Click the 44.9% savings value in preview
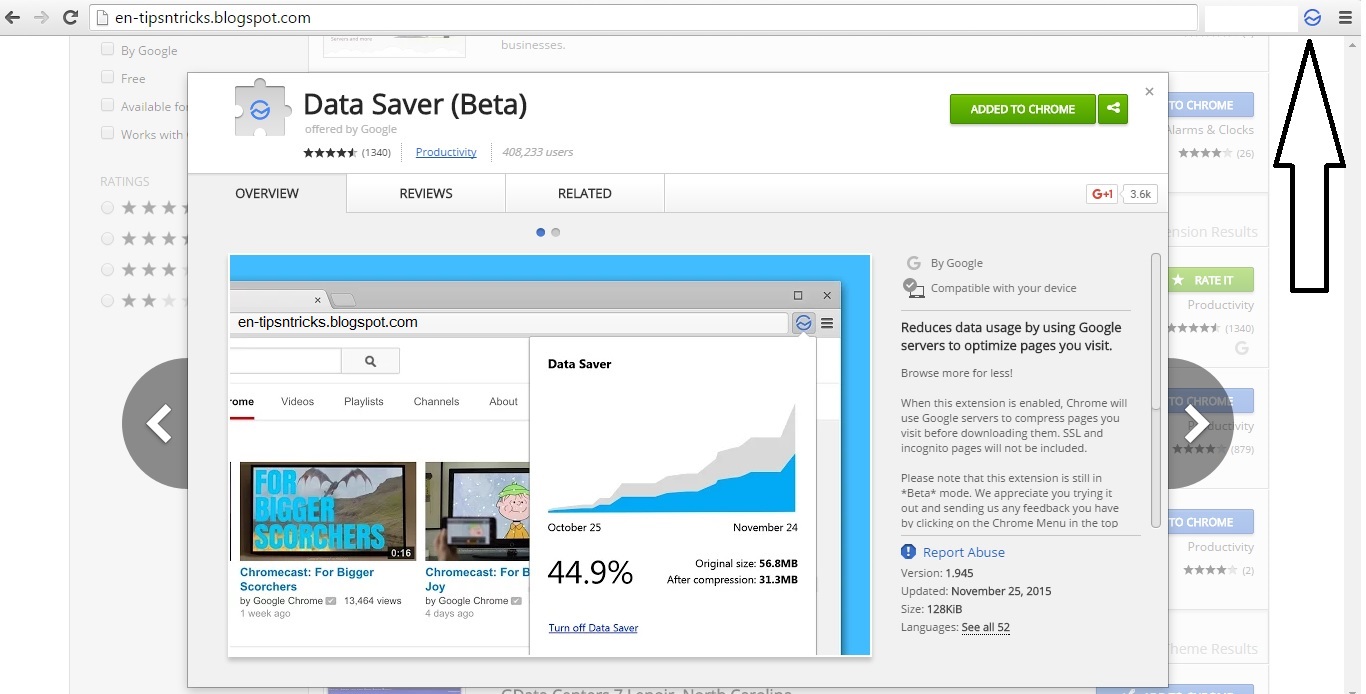The height and width of the screenshot is (694, 1366). pyautogui.click(x=590, y=573)
